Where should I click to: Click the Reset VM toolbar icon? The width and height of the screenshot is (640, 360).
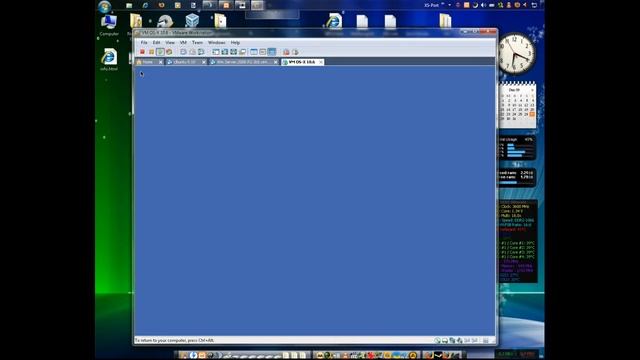tap(169, 52)
